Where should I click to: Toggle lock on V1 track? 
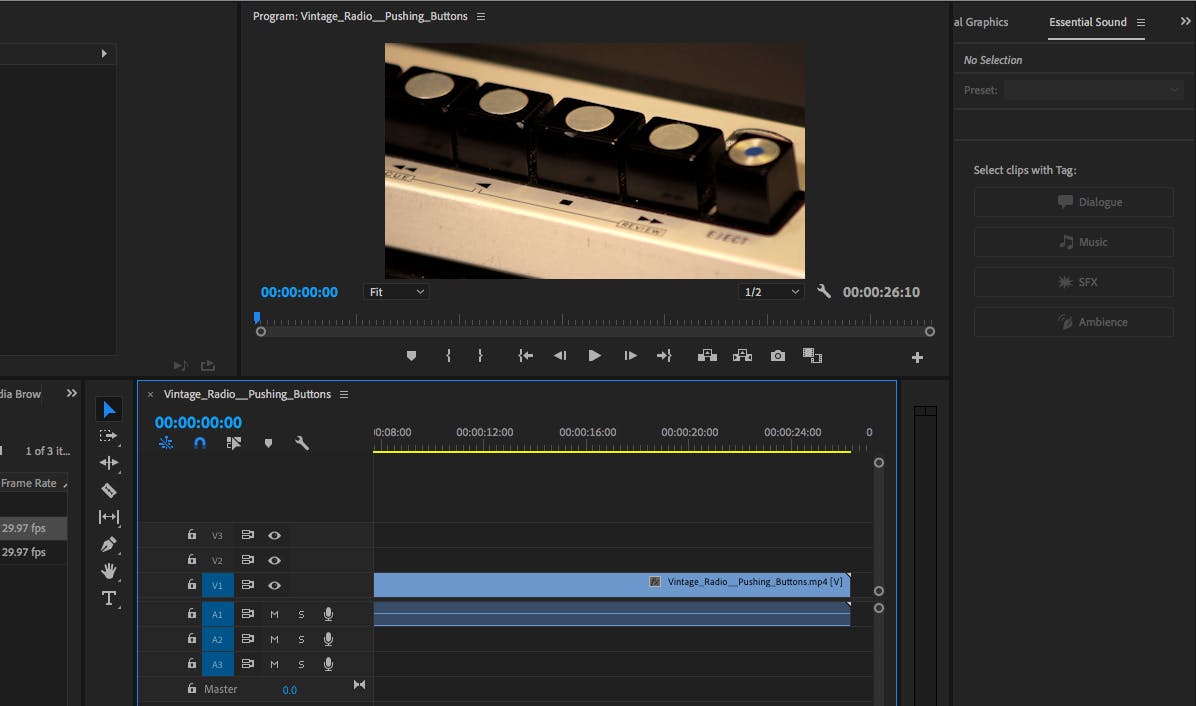coord(191,585)
